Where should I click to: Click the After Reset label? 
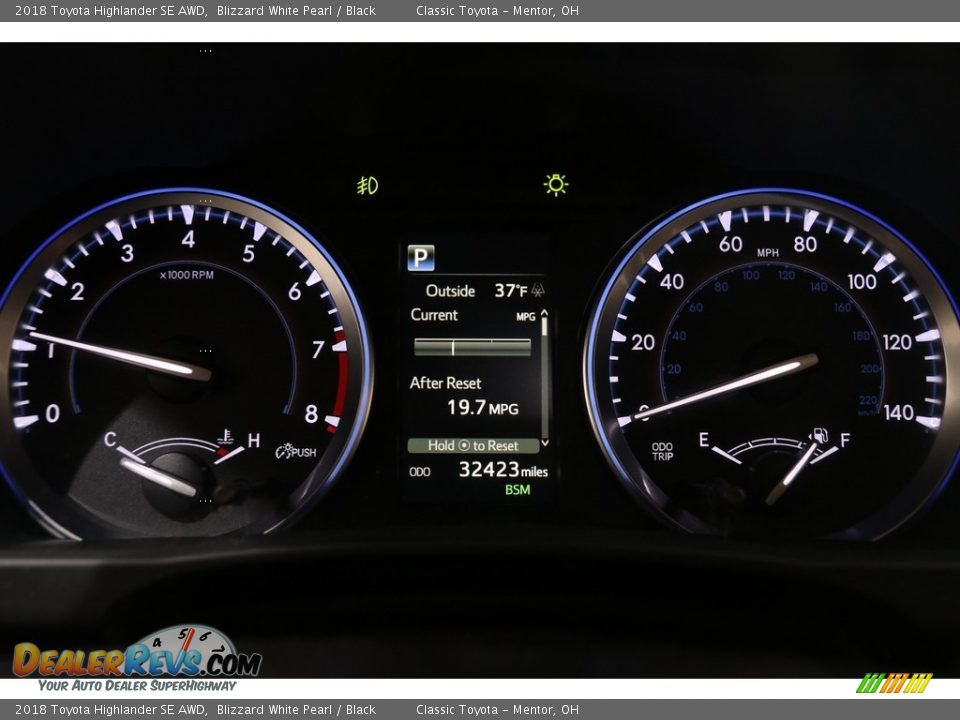pyautogui.click(x=445, y=383)
